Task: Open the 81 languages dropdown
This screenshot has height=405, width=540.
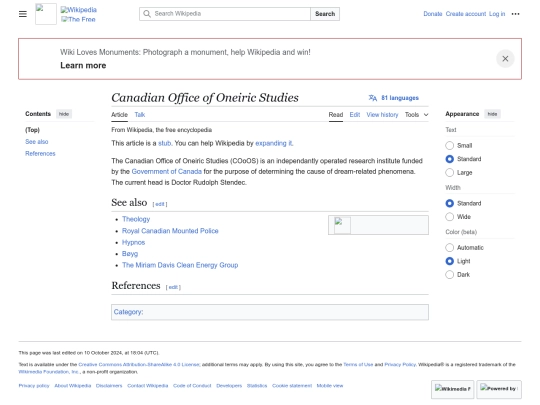Action: [394, 98]
